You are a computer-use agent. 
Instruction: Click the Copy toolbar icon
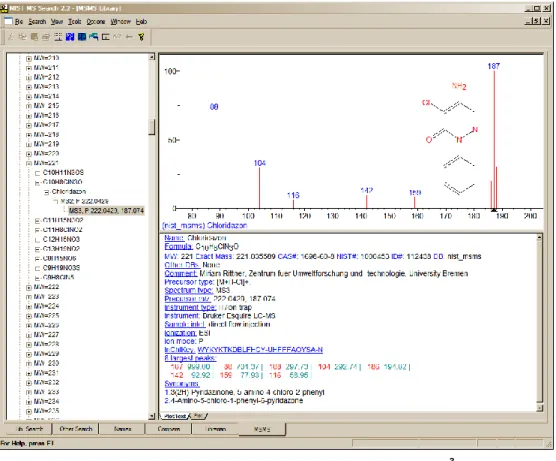coord(22,37)
